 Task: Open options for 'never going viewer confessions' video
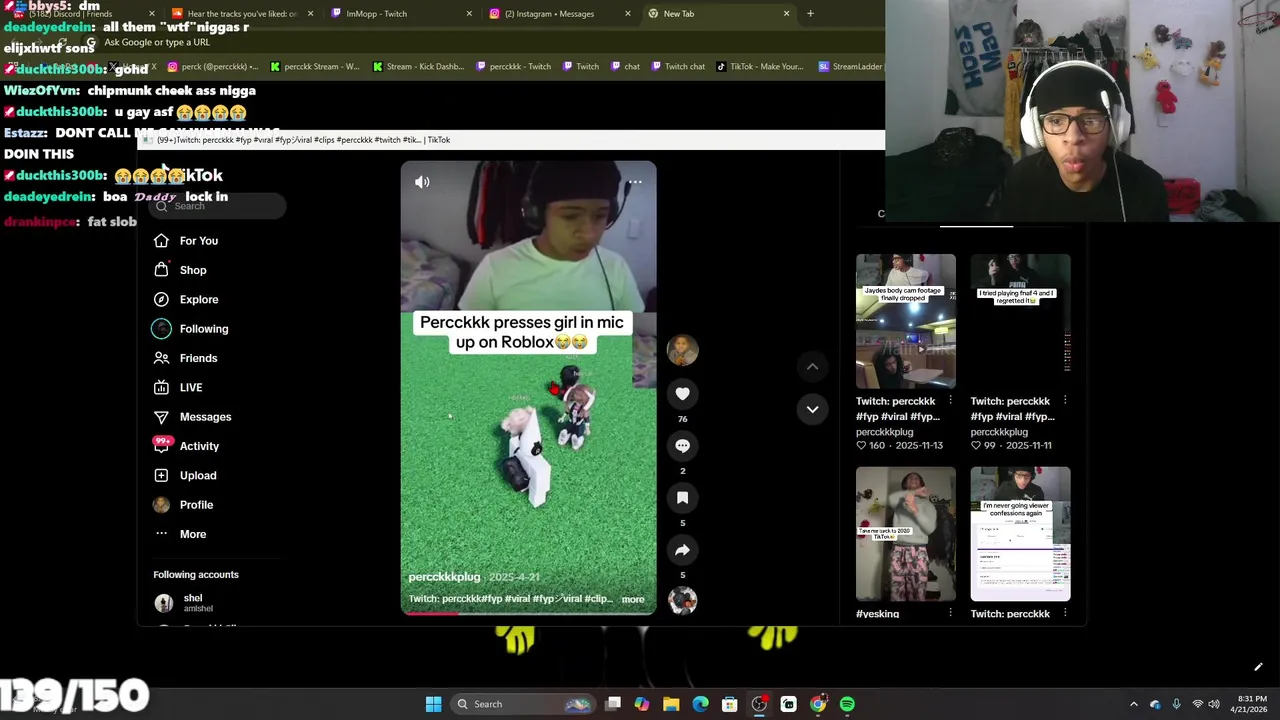[x=1064, y=614]
